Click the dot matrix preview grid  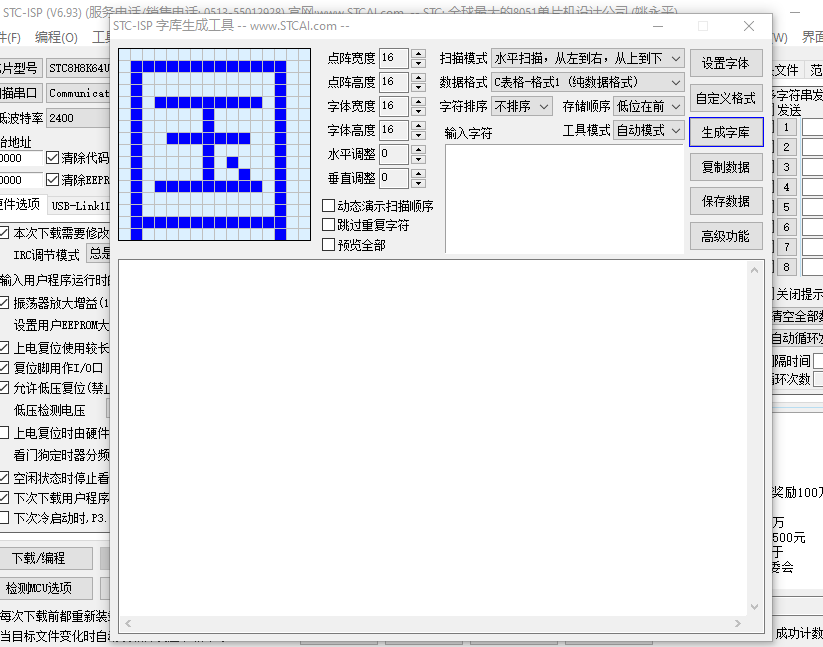click(x=215, y=144)
